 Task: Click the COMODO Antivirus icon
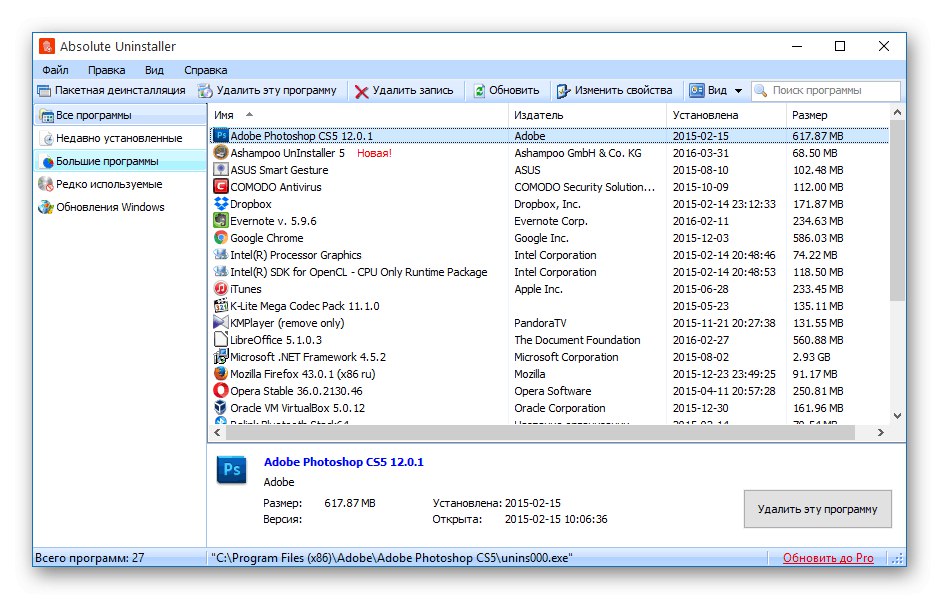pos(220,187)
